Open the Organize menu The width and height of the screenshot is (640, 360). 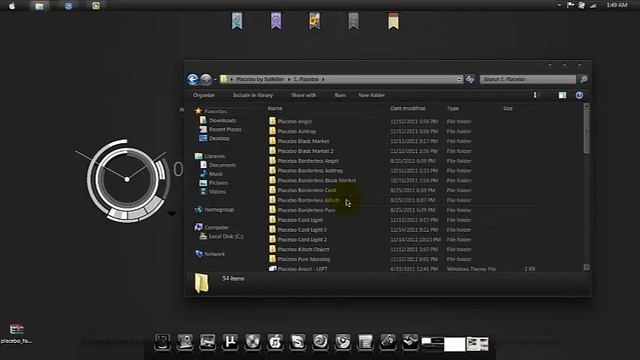204,95
